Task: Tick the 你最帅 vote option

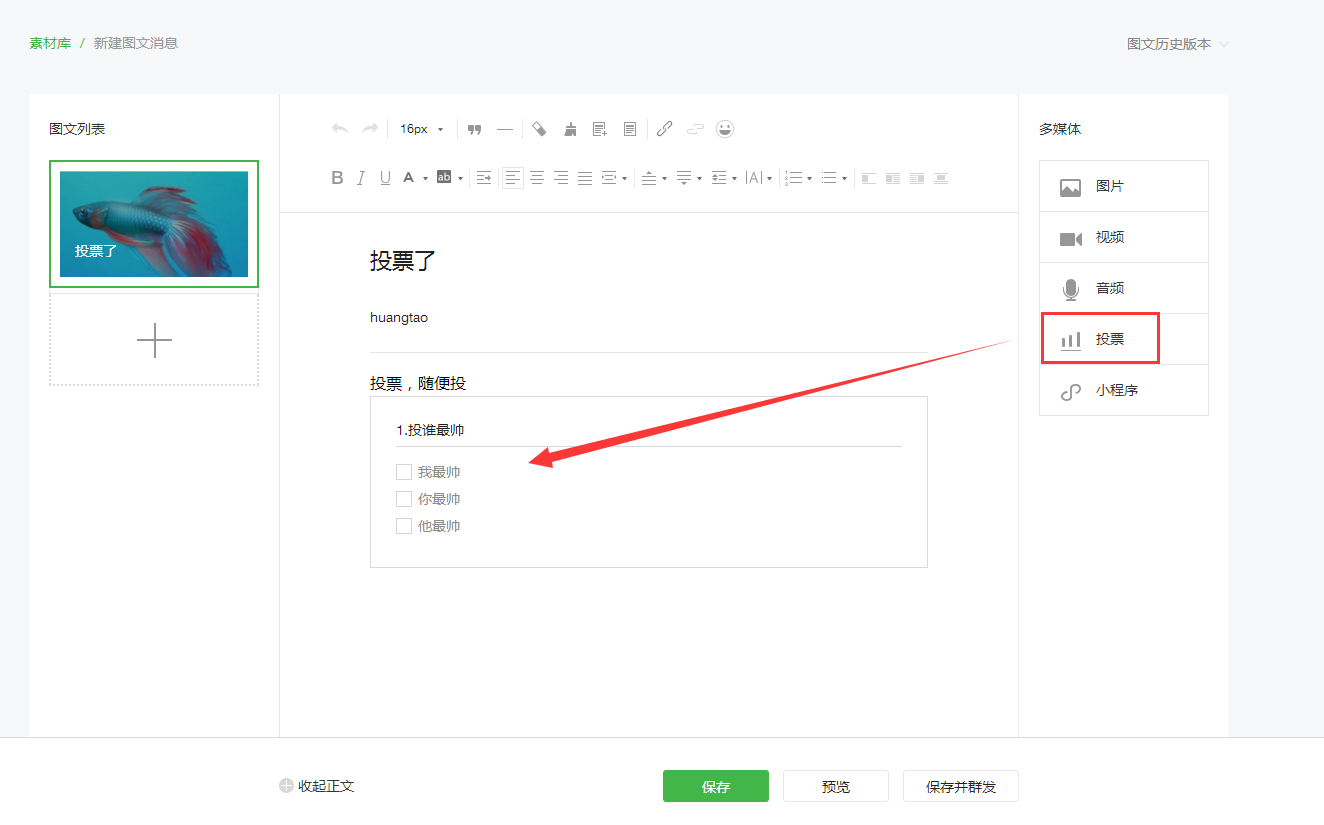Action: [404, 499]
